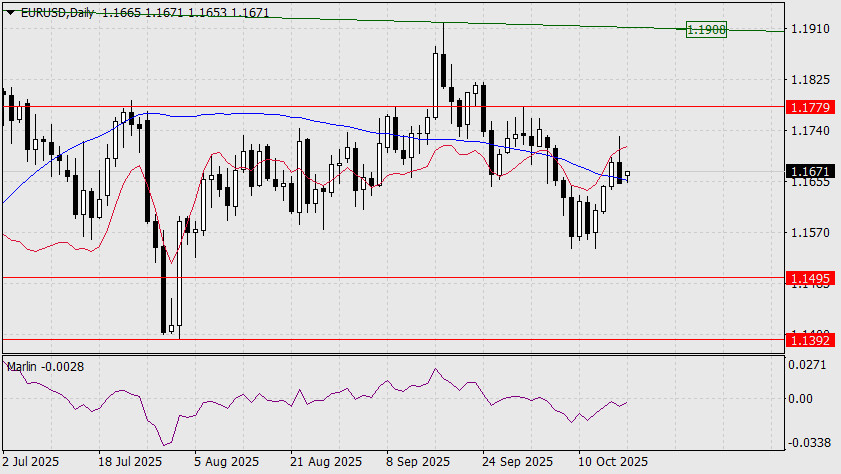Click the 1.1740 price scale value
841x474 pixels.
(x=810, y=131)
